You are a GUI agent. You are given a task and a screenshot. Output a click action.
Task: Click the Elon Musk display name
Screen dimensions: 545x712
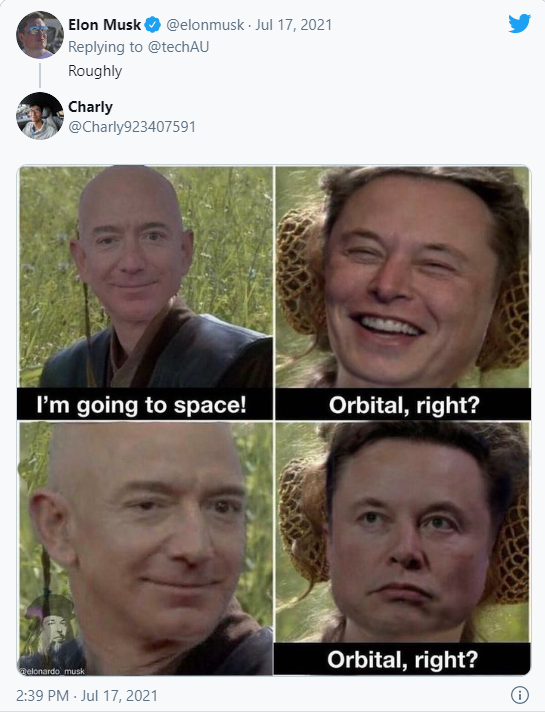104,25
